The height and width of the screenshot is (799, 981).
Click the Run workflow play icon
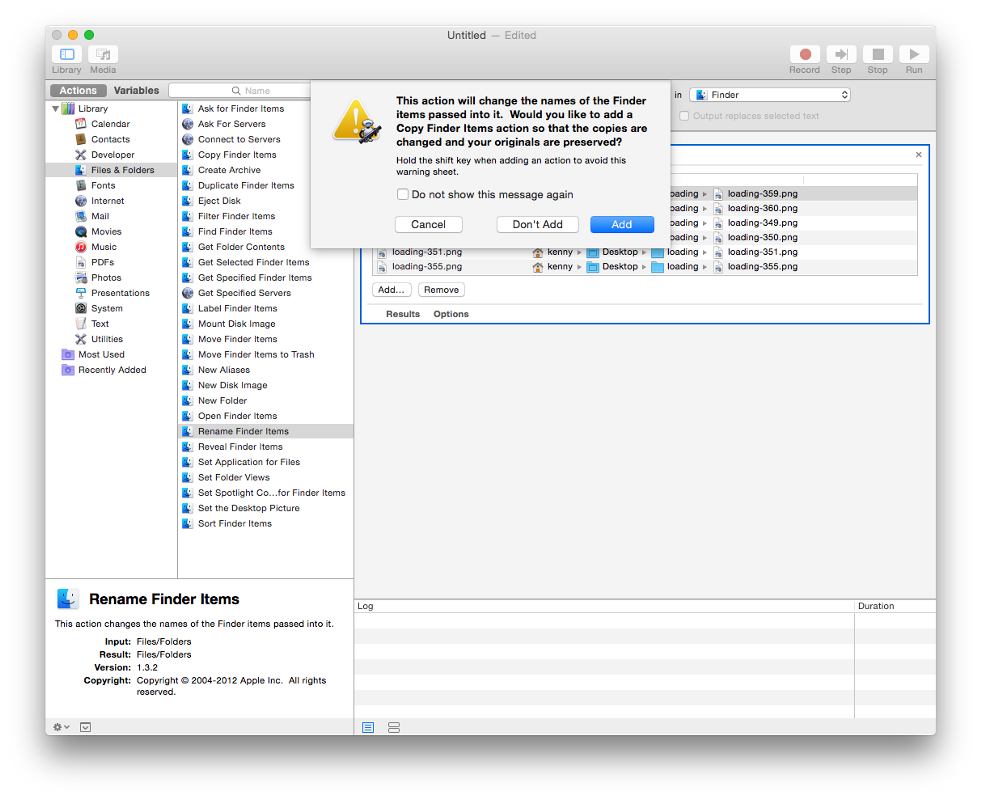[x=913, y=54]
